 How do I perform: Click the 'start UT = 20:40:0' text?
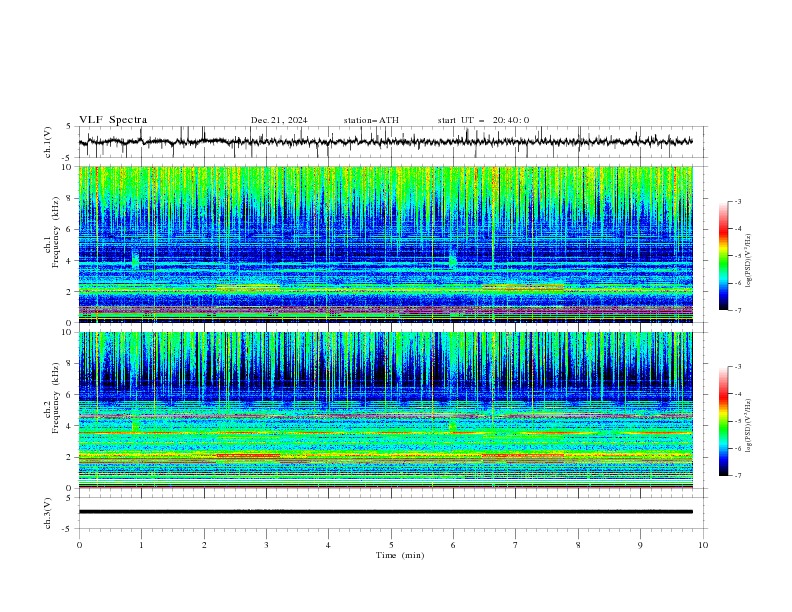[x=483, y=120]
